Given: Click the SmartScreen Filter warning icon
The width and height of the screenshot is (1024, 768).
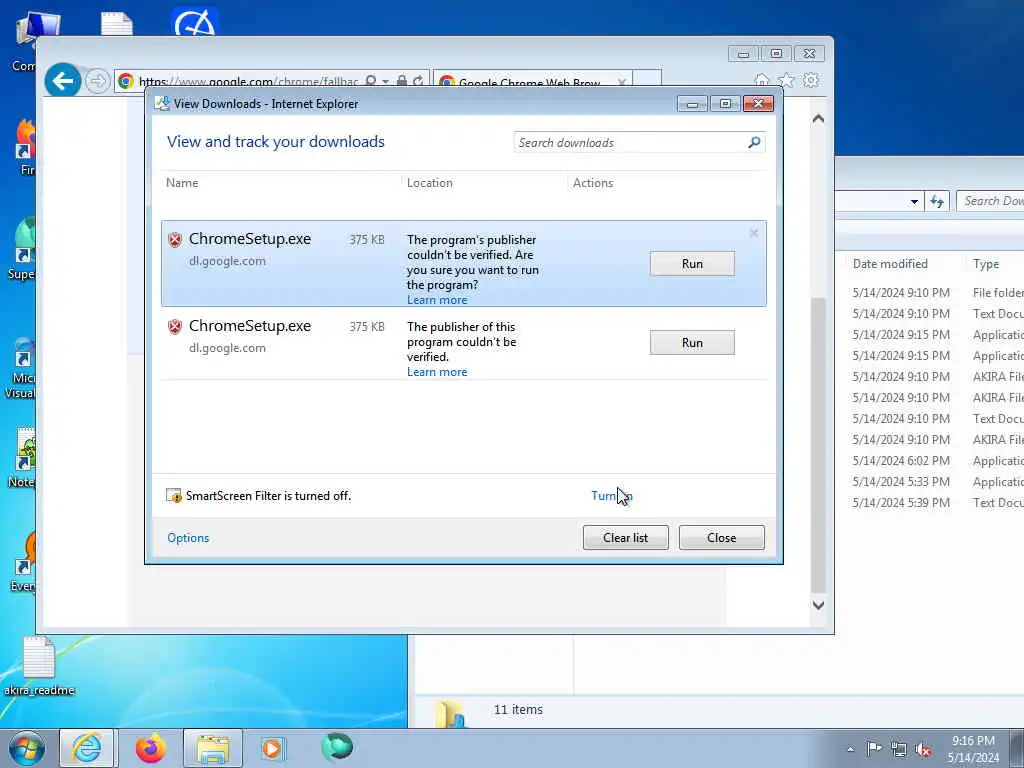Looking at the screenshot, I should click(x=174, y=496).
